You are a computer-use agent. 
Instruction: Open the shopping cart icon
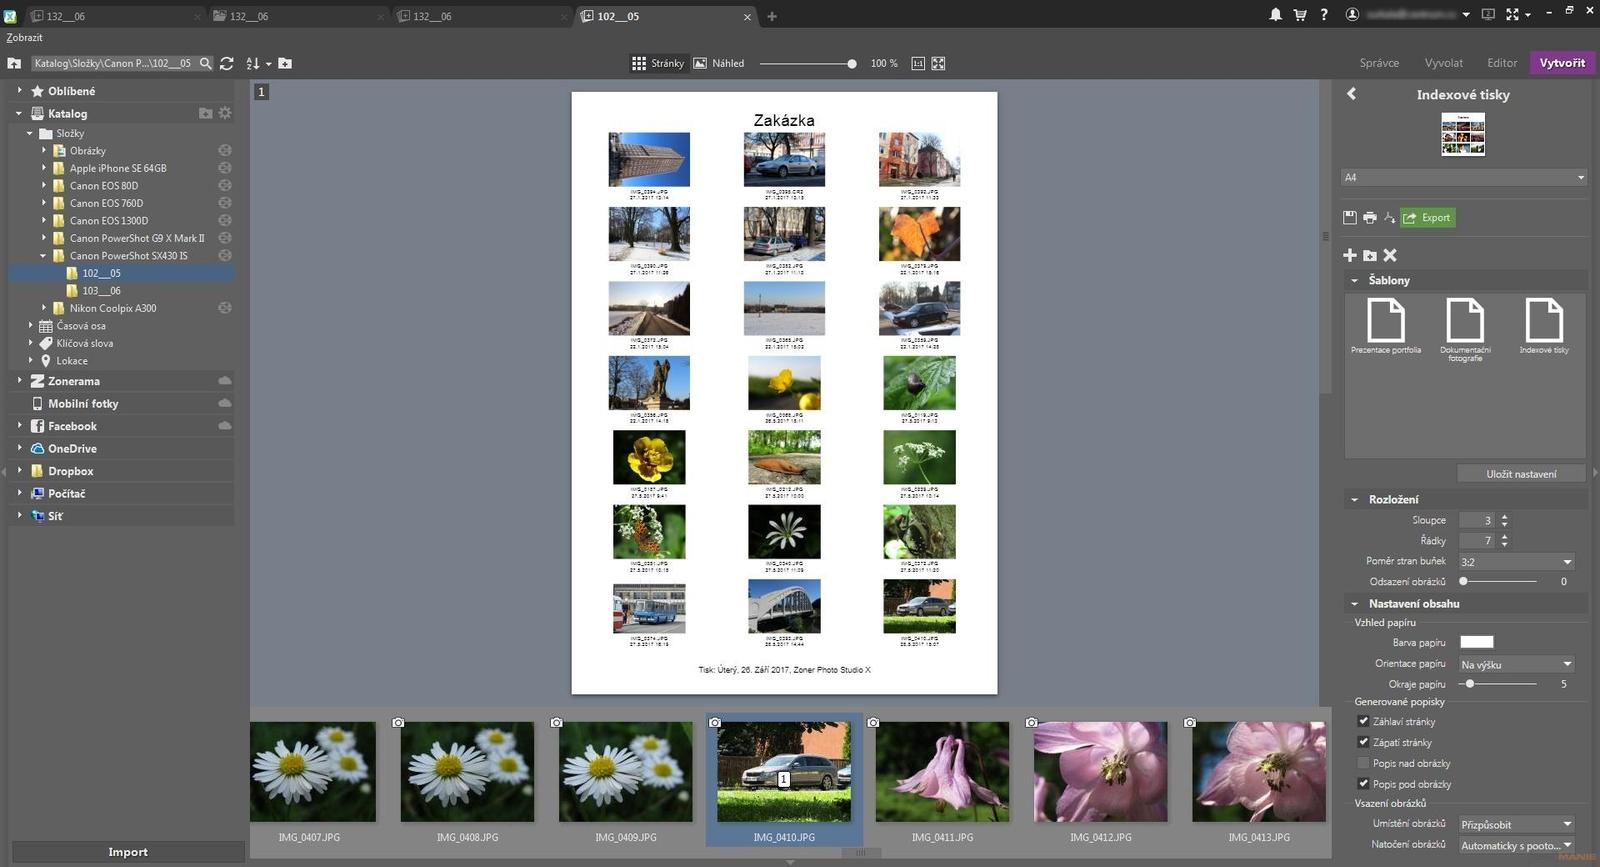(1300, 15)
